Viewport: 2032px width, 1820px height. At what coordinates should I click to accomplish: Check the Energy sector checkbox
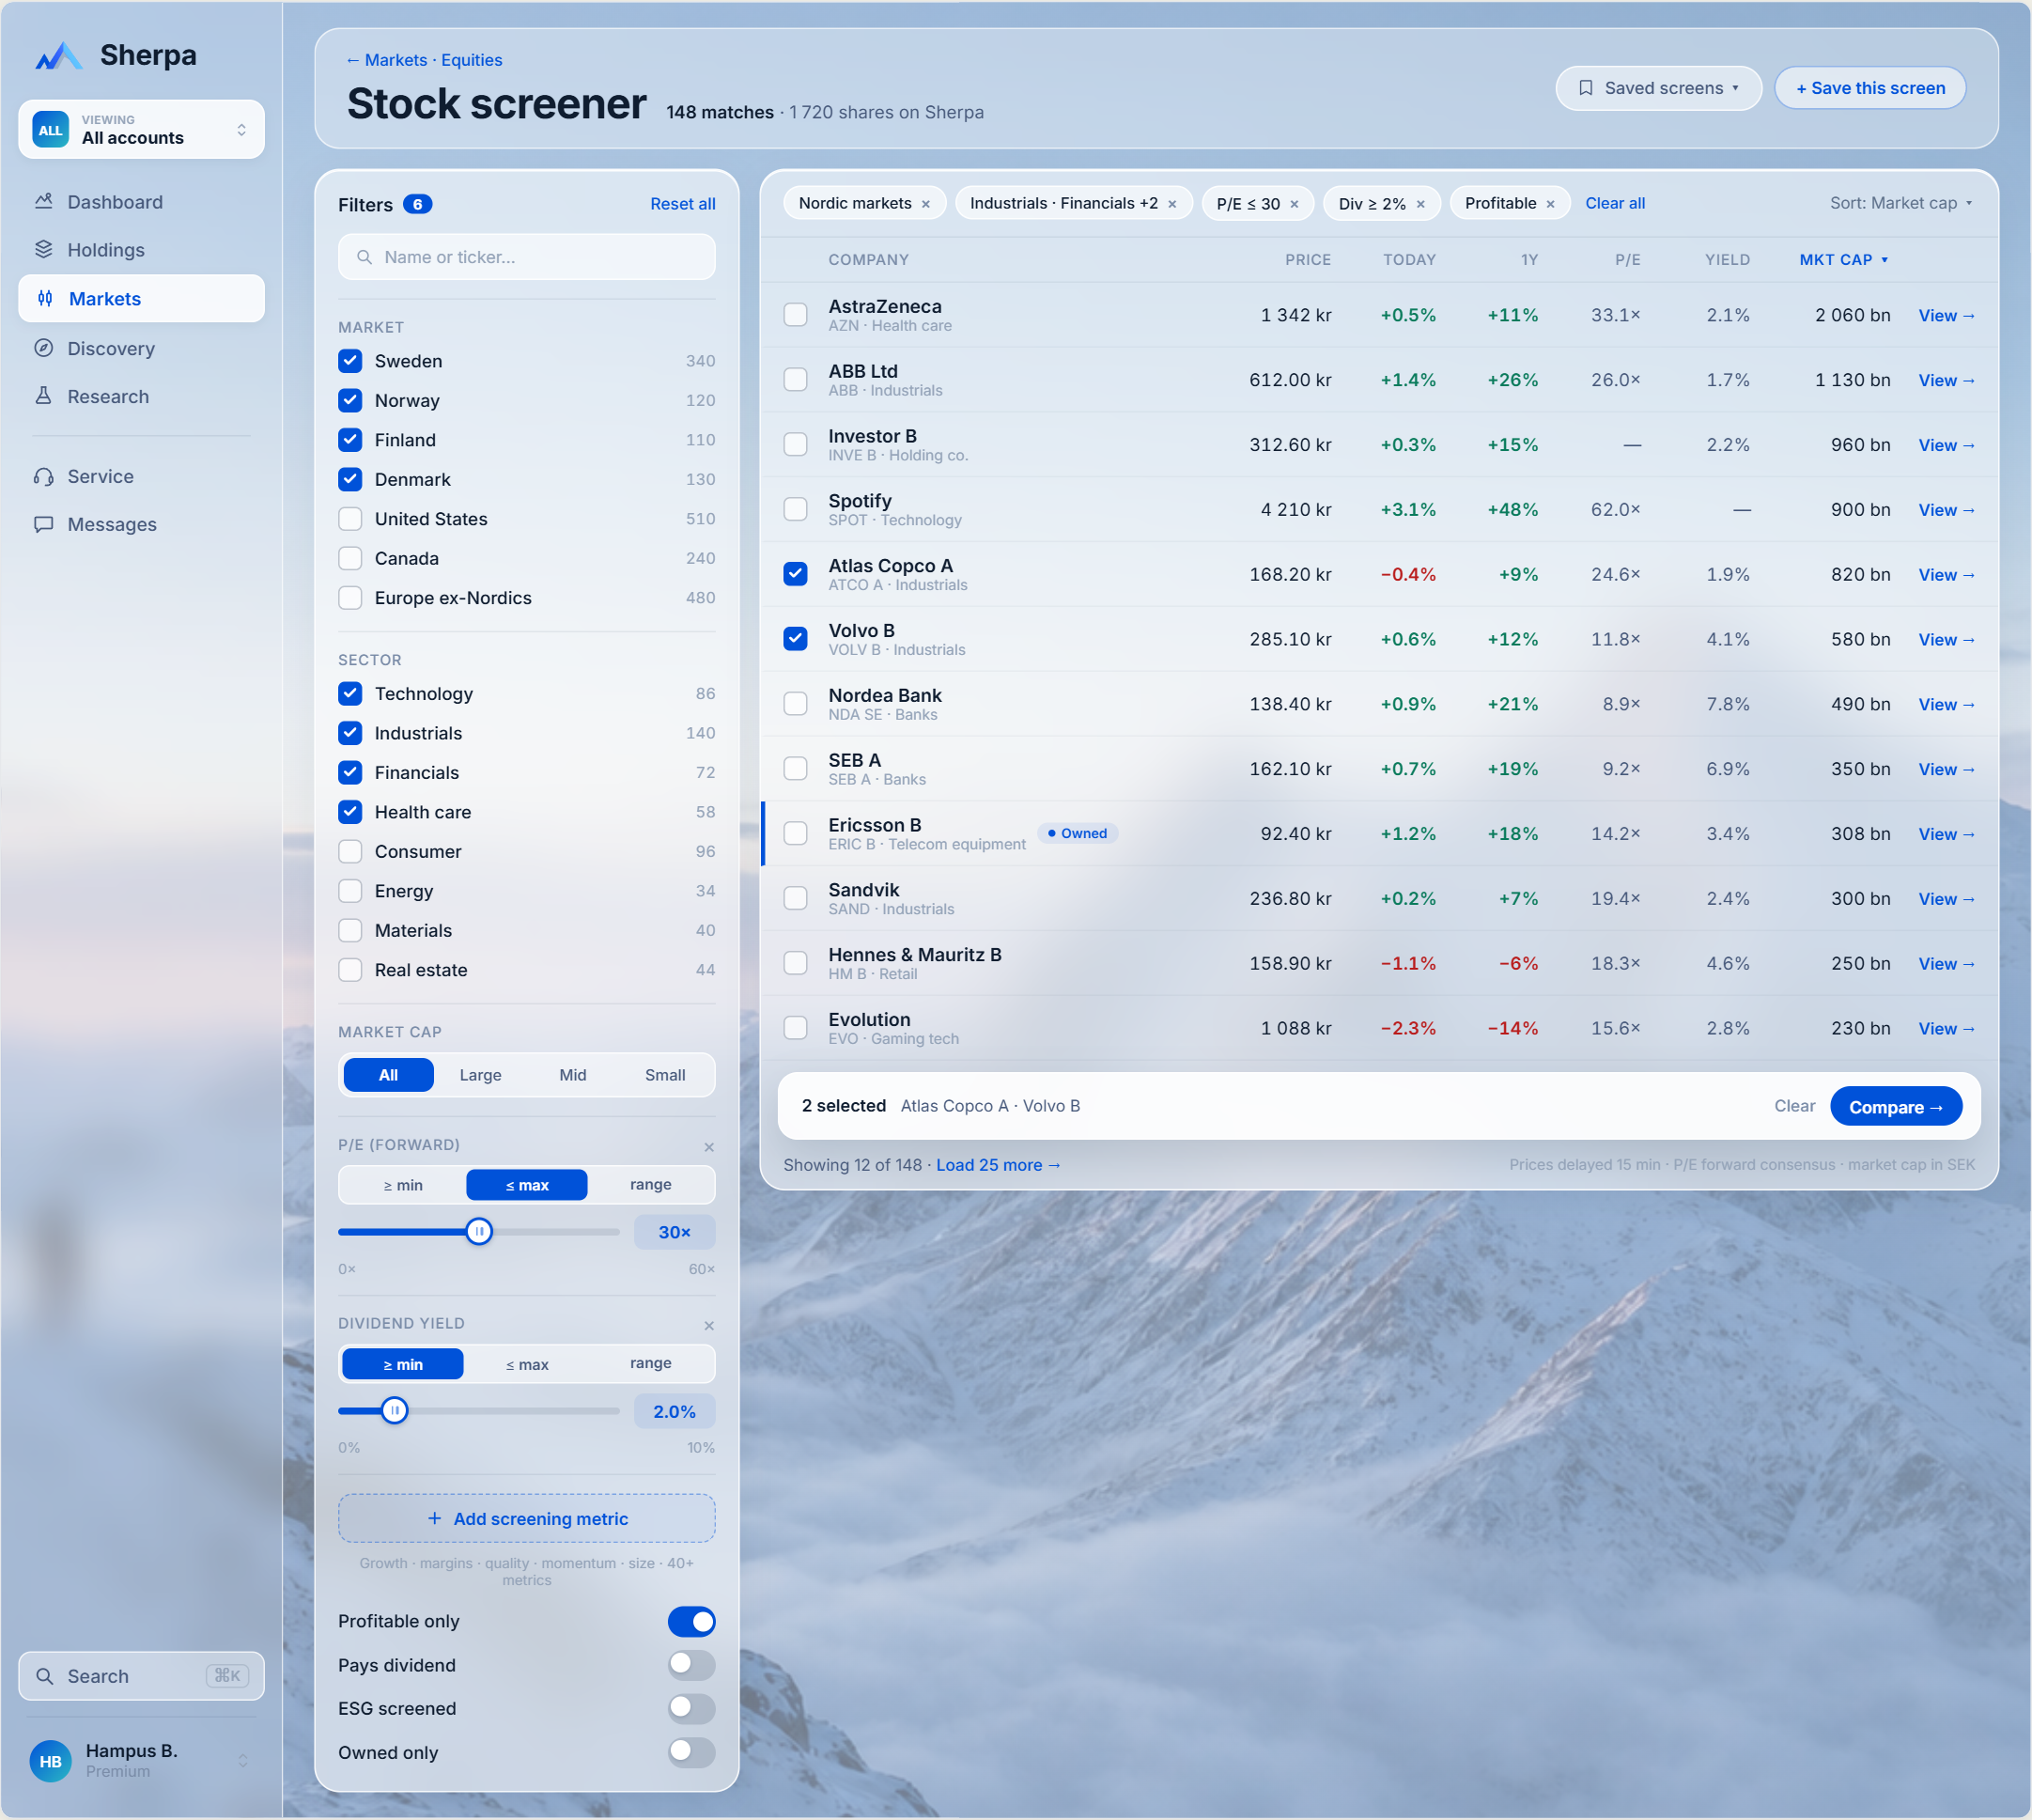pyautogui.click(x=350, y=891)
